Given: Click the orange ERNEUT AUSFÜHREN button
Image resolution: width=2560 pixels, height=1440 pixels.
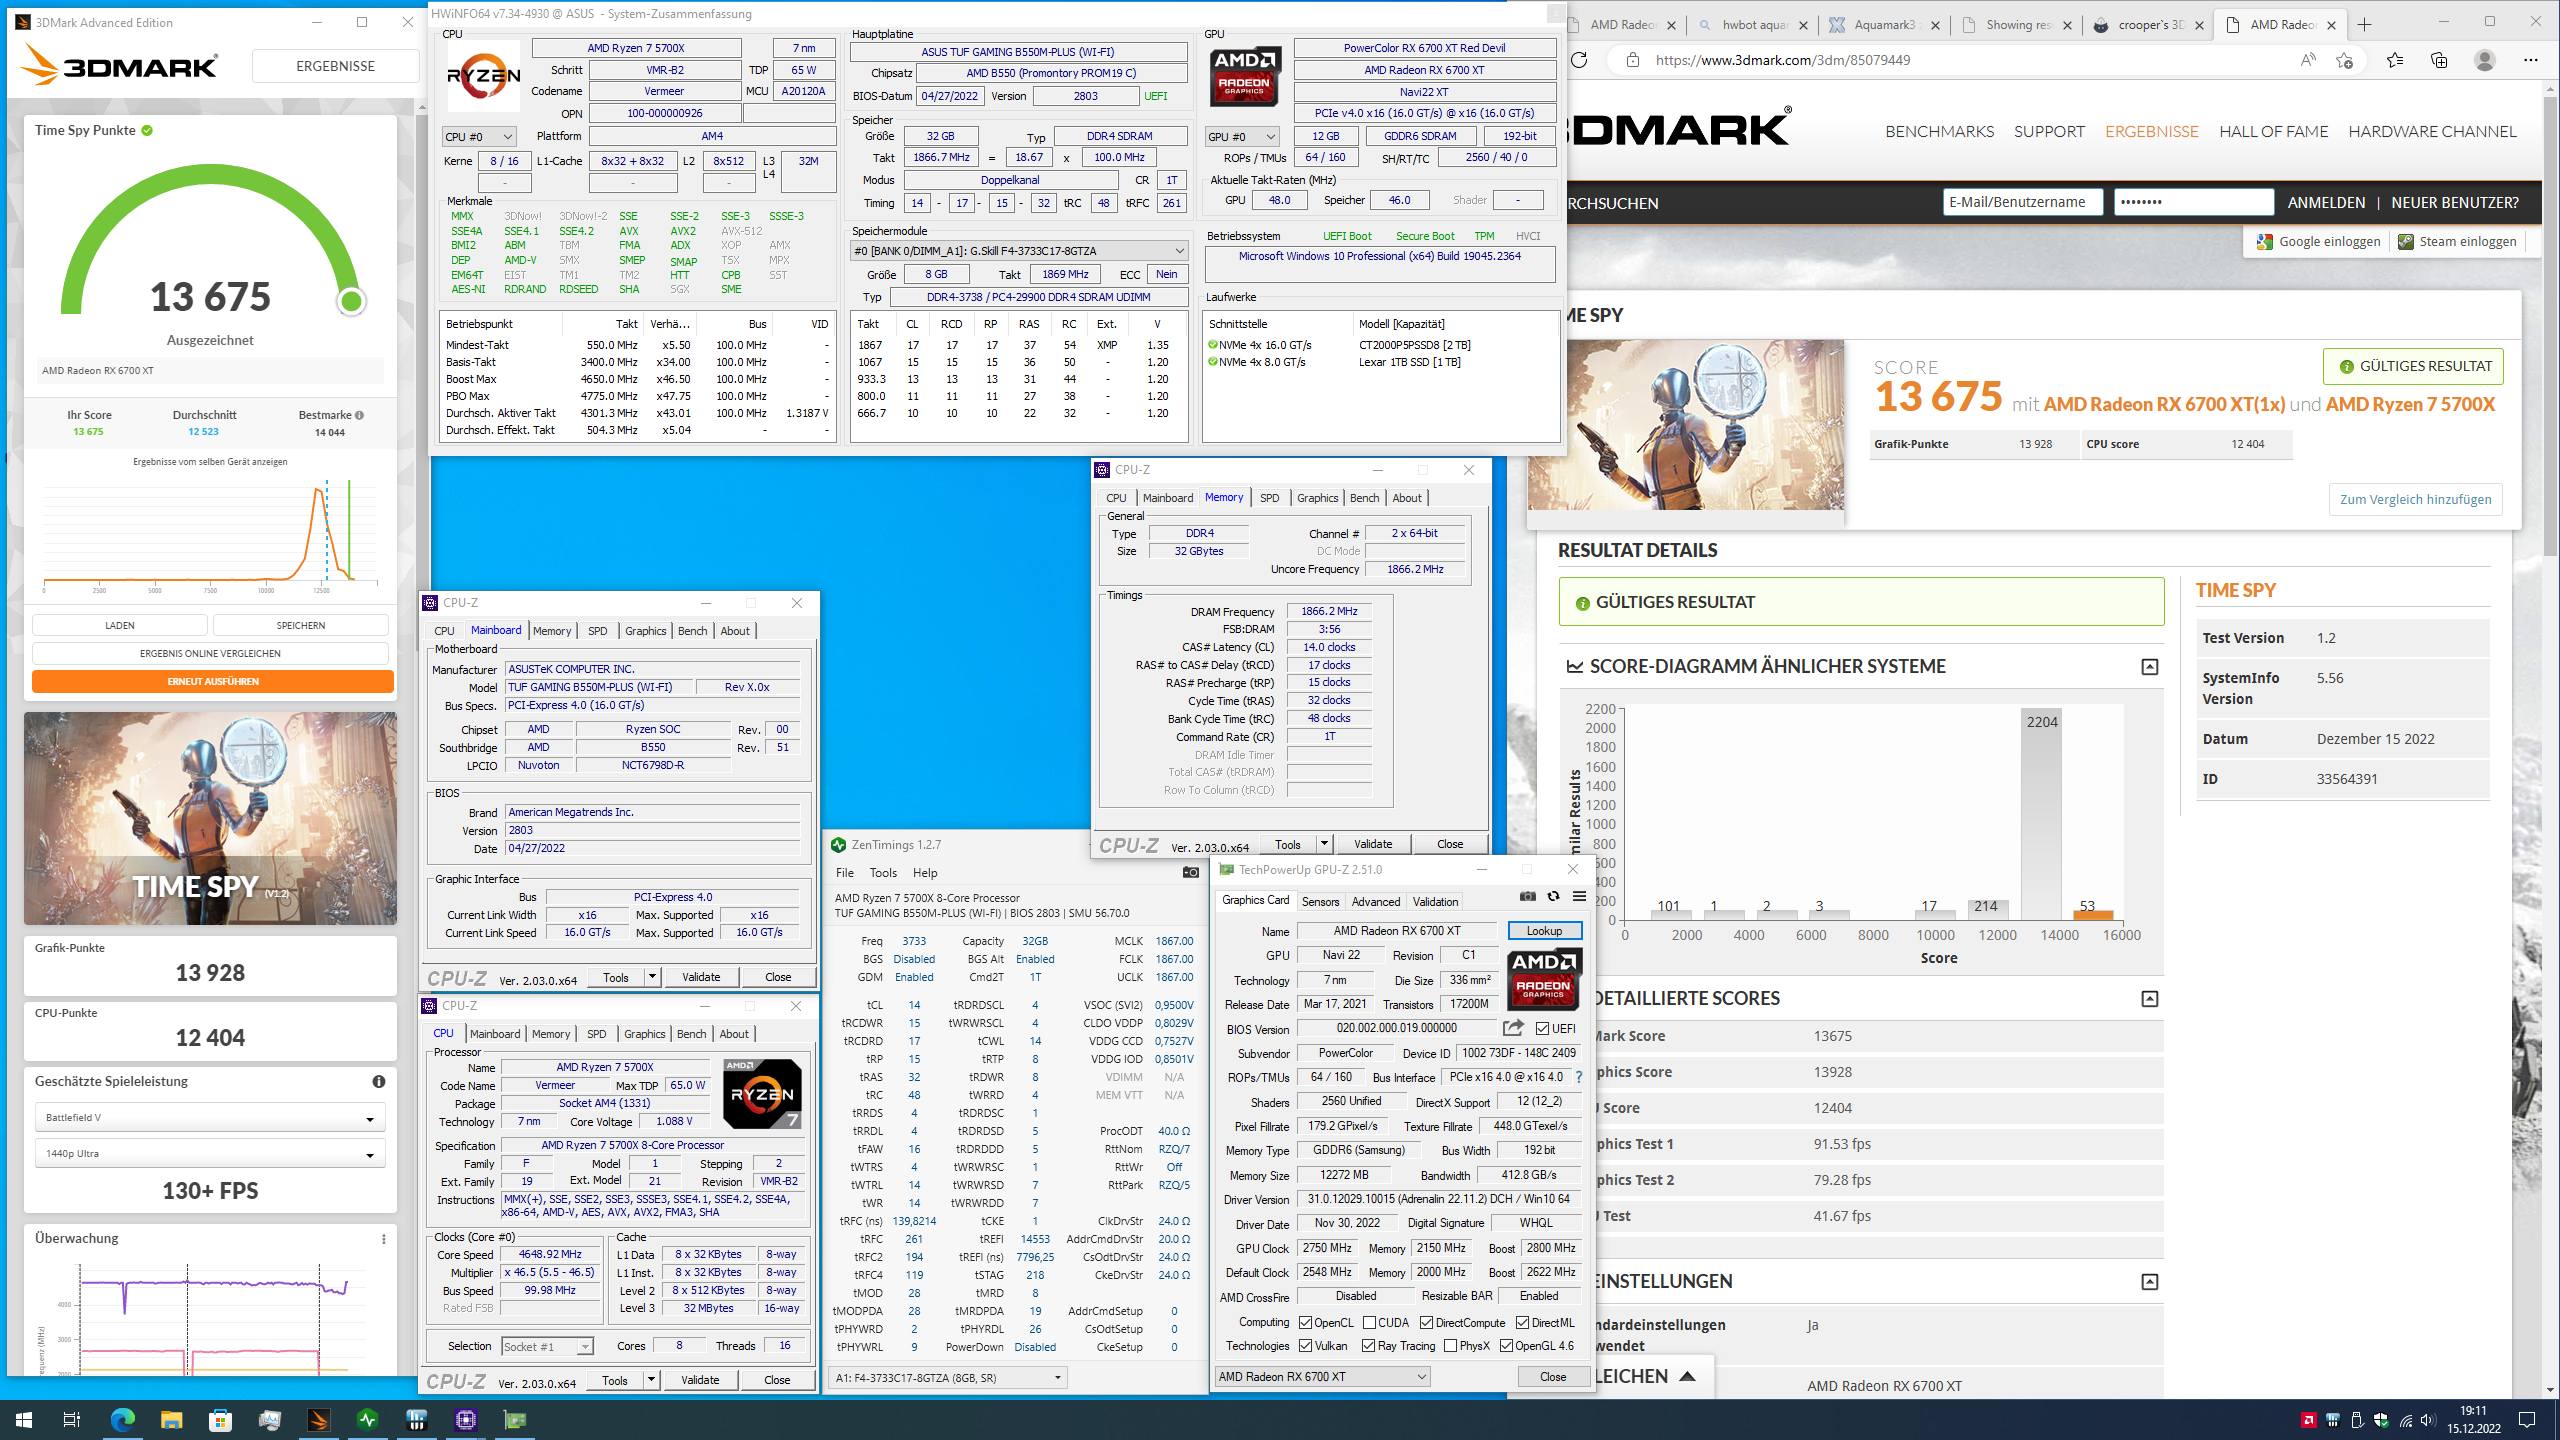Looking at the screenshot, I should [213, 681].
